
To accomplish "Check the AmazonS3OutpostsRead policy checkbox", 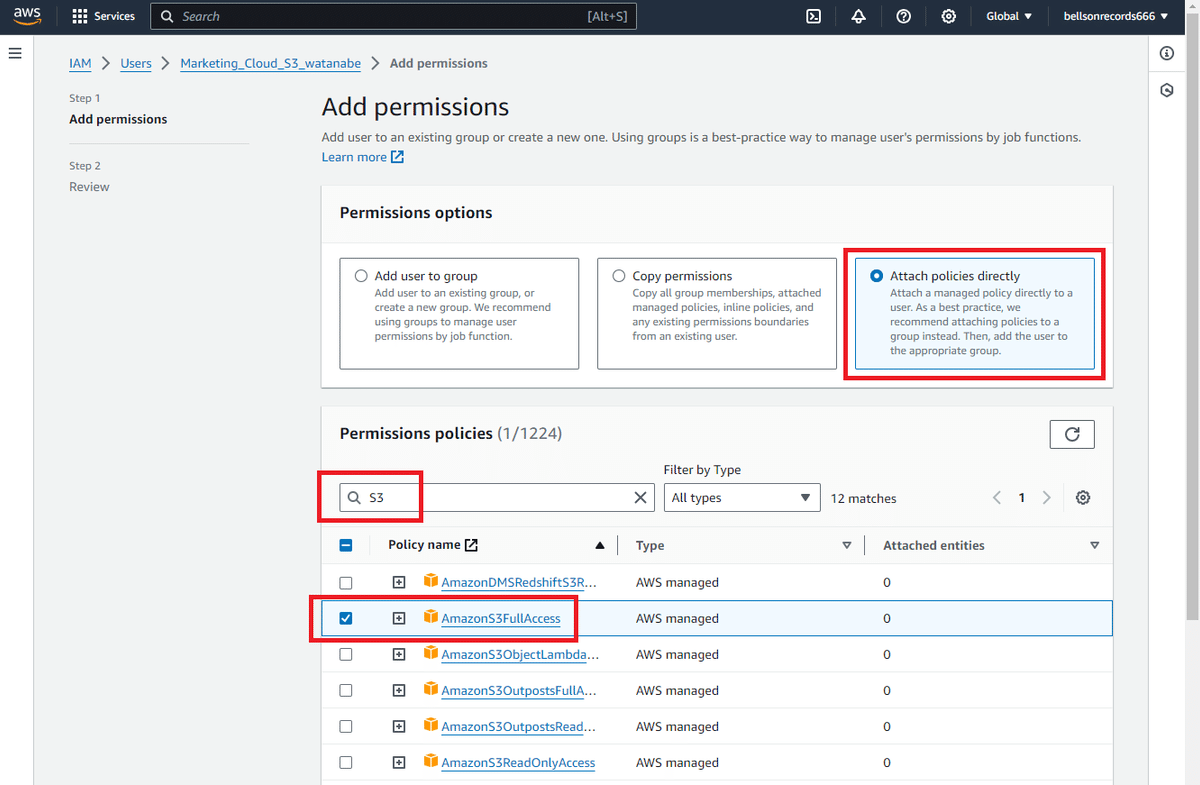I will (x=346, y=726).
